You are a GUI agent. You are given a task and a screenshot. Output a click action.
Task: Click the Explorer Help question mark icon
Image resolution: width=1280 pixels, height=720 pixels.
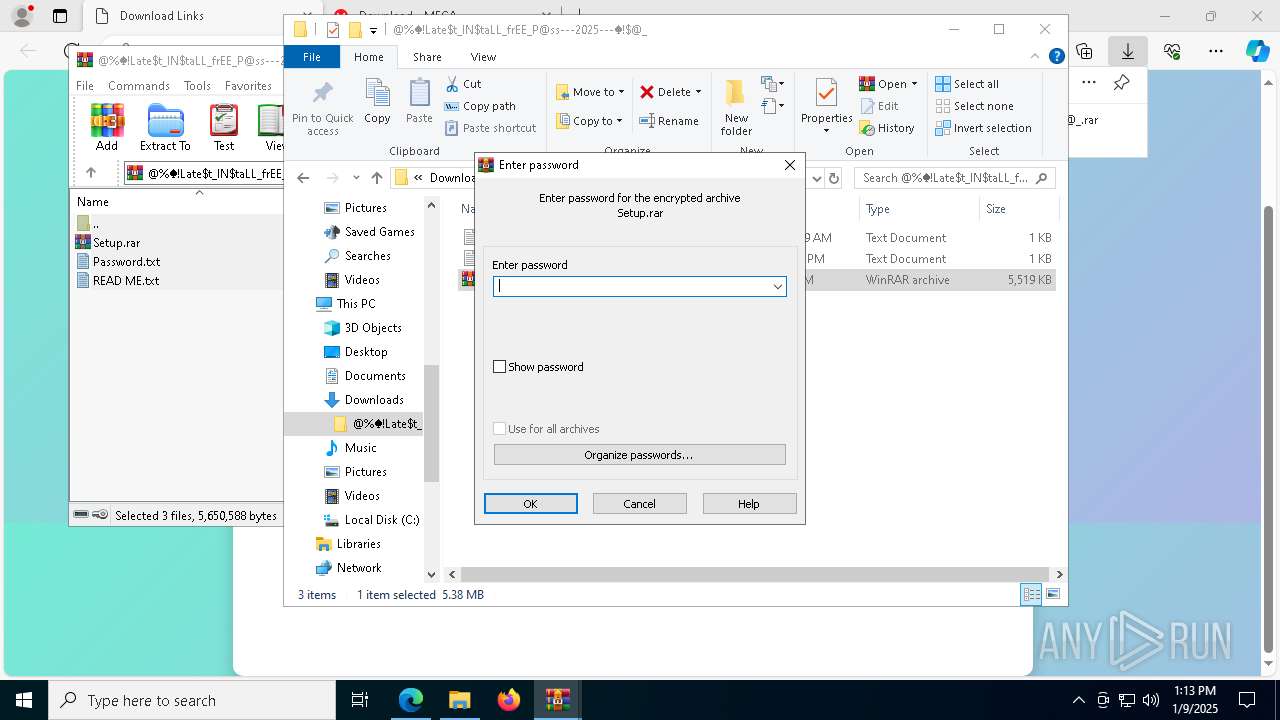click(x=1056, y=57)
